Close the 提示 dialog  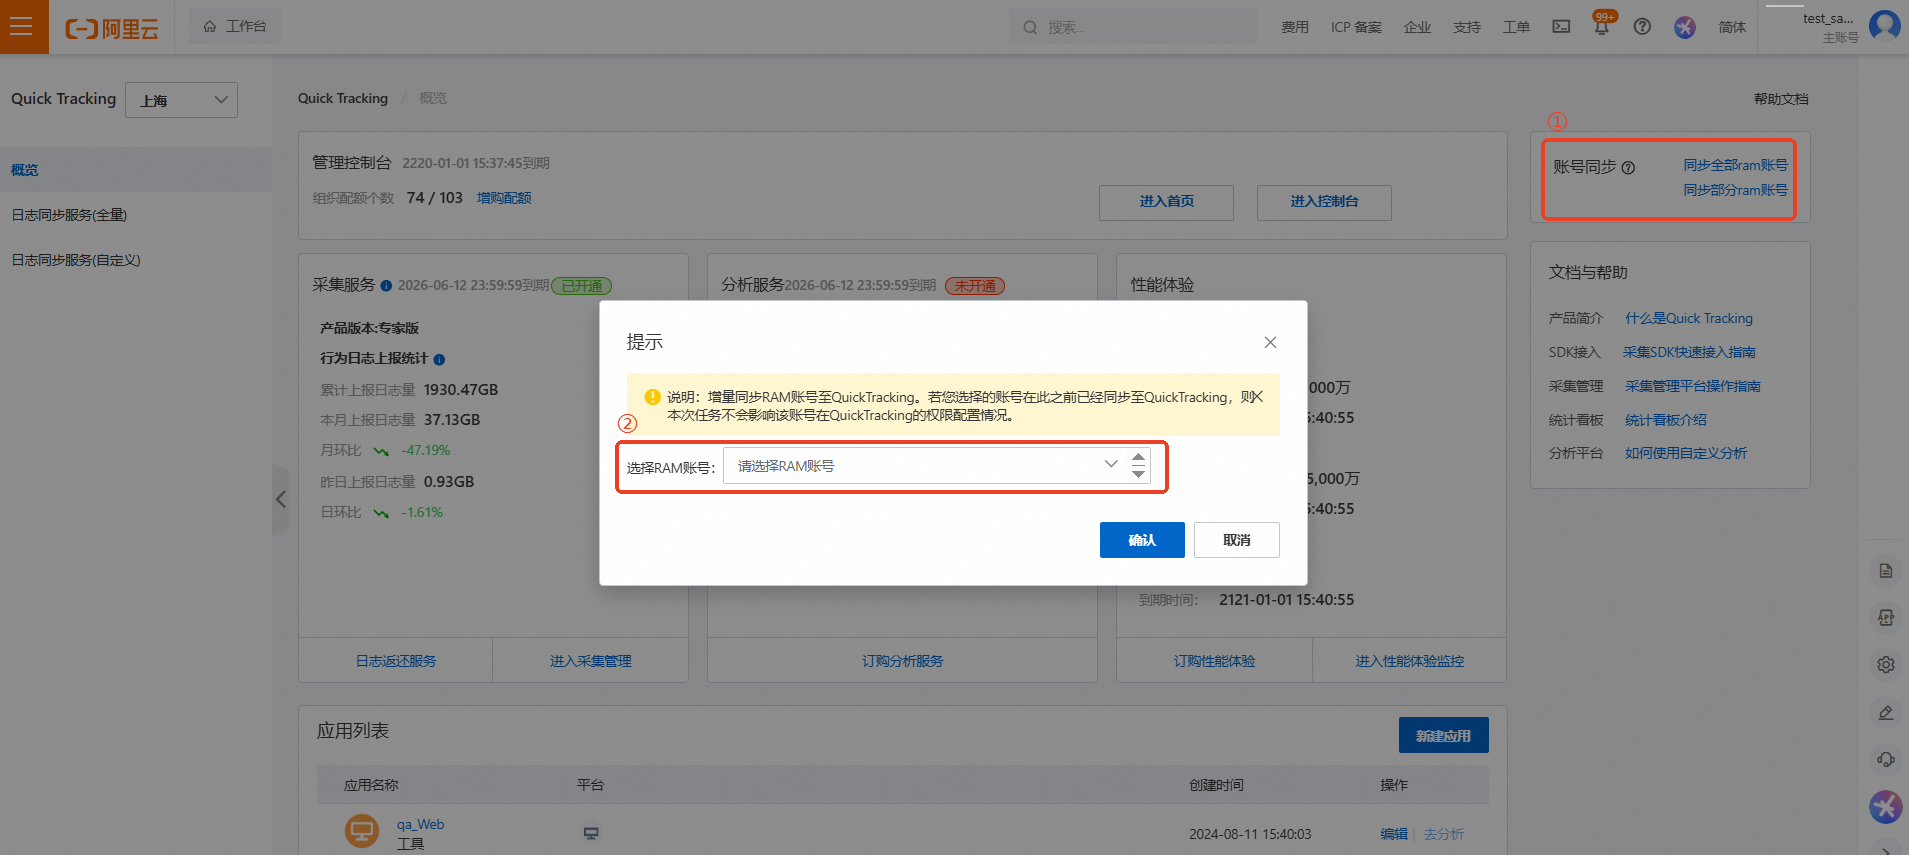pyautogui.click(x=1270, y=342)
